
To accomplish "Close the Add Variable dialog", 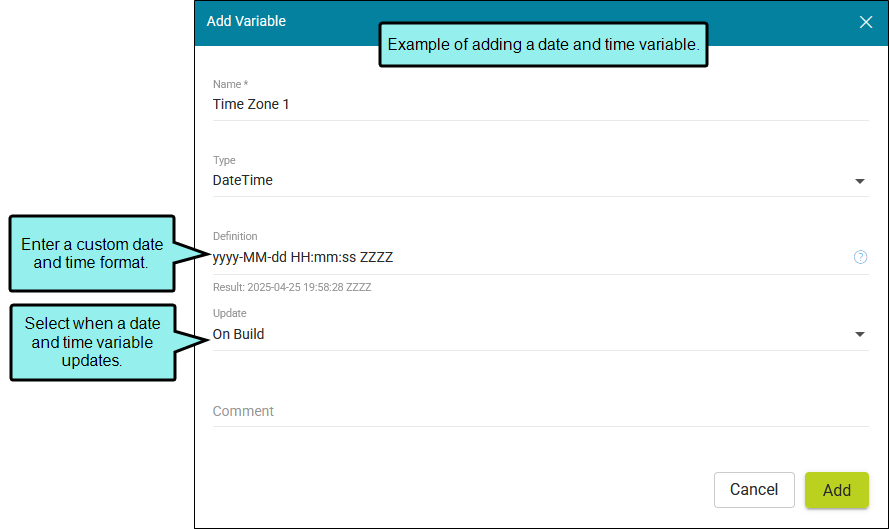I will 865,22.
